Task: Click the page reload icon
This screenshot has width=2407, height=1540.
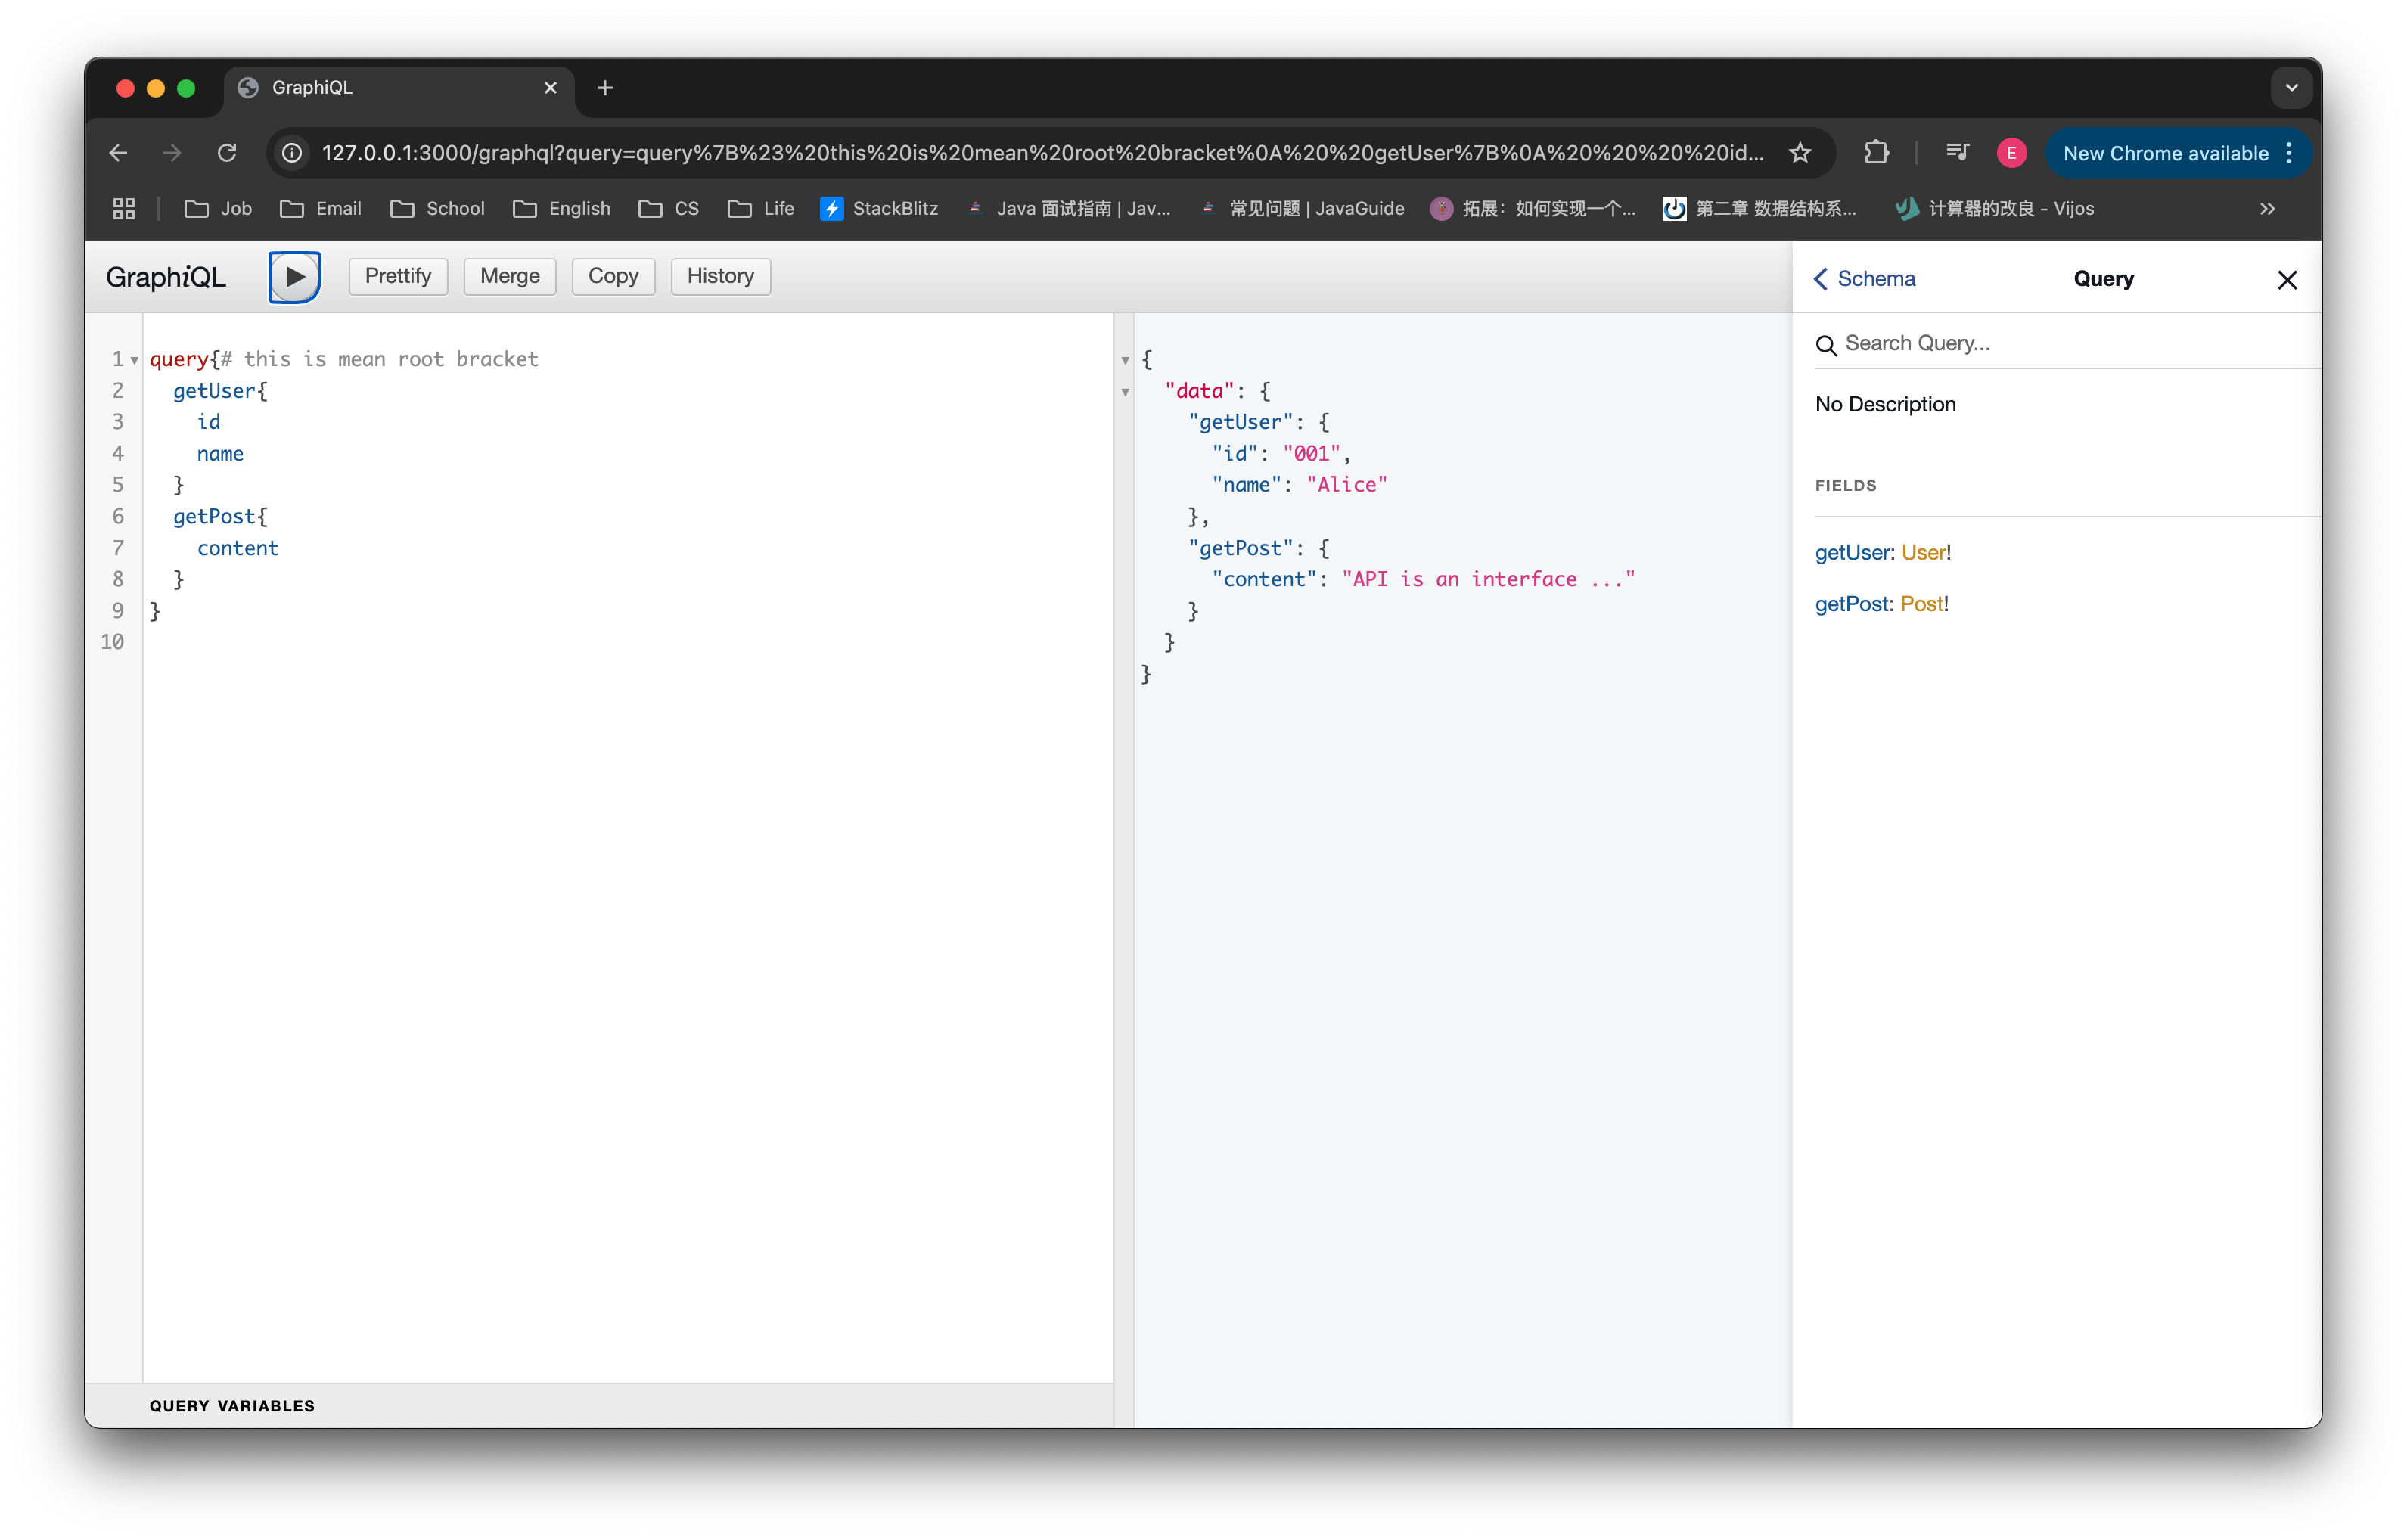Action: pos(227,153)
